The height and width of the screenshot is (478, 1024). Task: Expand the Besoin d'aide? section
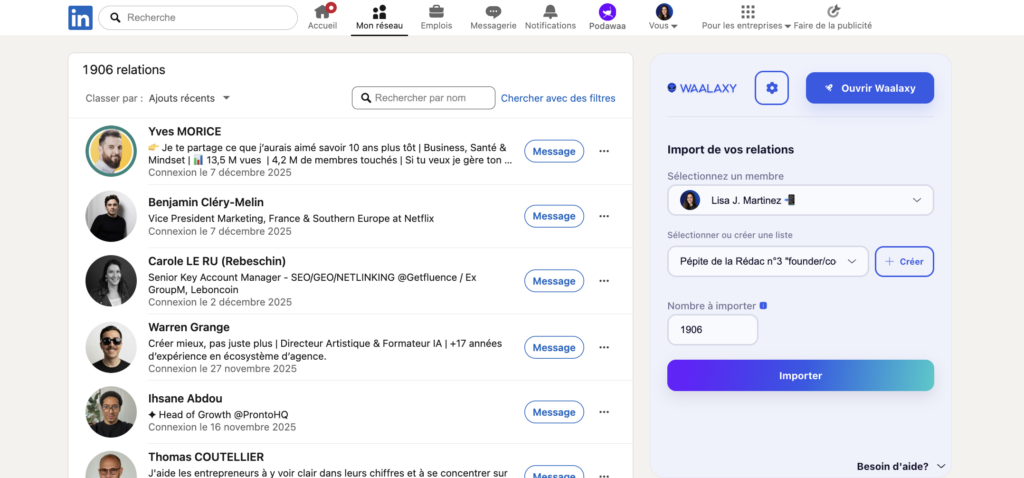pos(901,466)
